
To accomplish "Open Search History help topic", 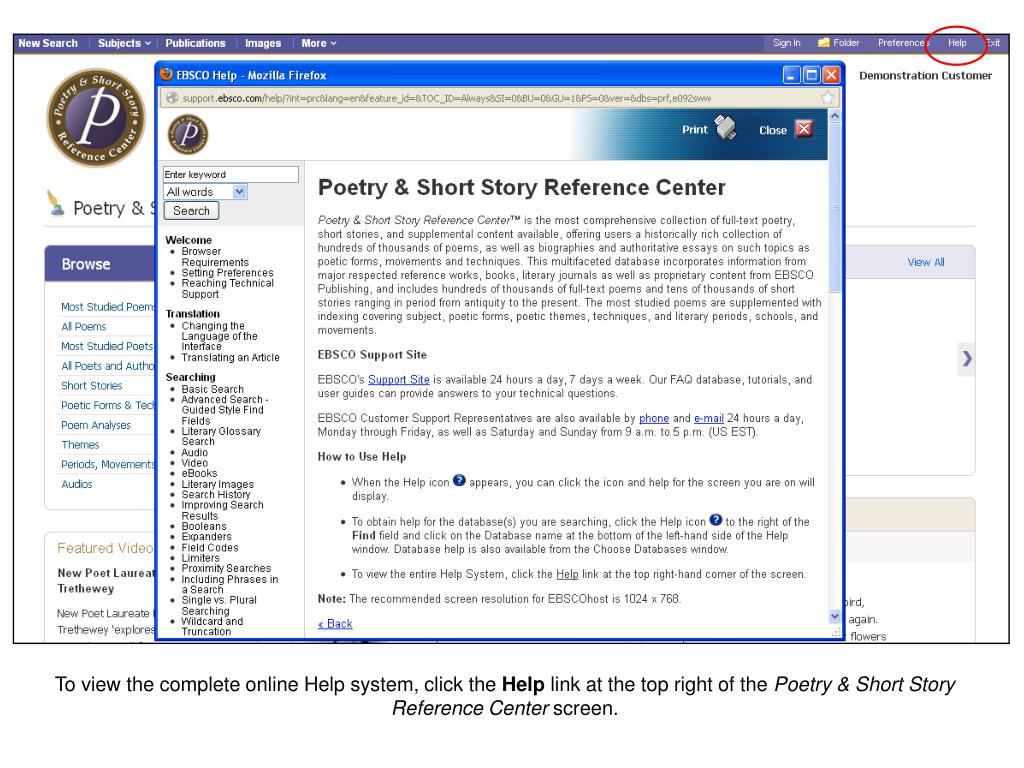I will (216, 495).
